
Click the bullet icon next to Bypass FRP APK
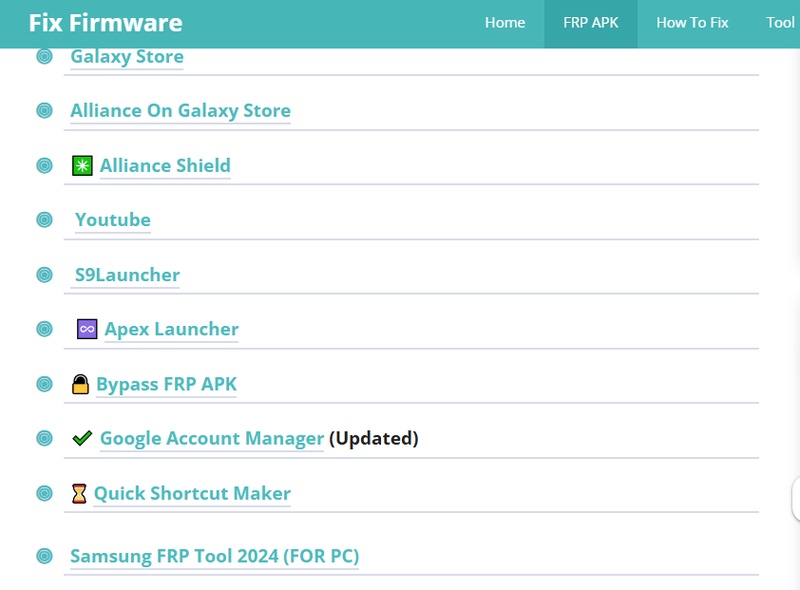coord(44,384)
